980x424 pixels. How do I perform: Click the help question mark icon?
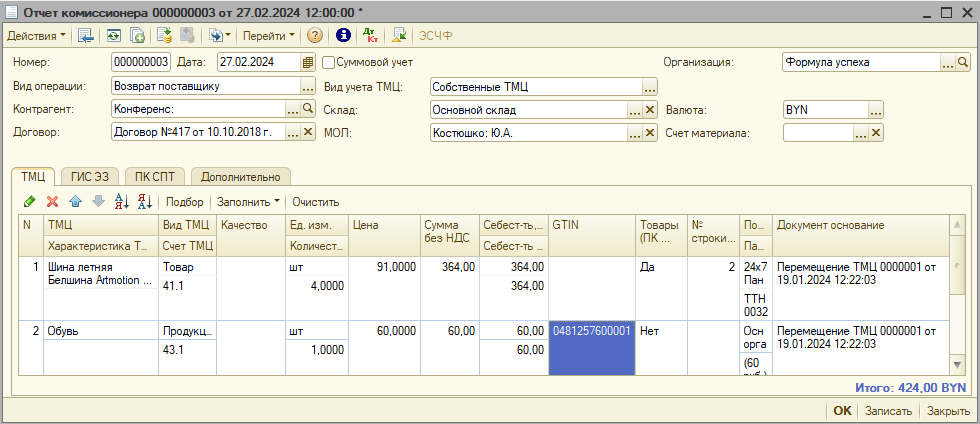tap(315, 35)
